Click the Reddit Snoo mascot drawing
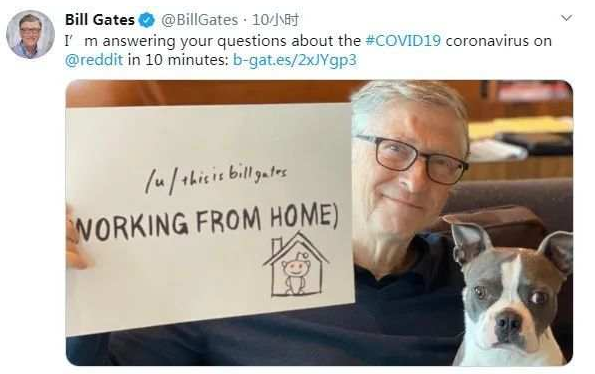 coord(295,272)
